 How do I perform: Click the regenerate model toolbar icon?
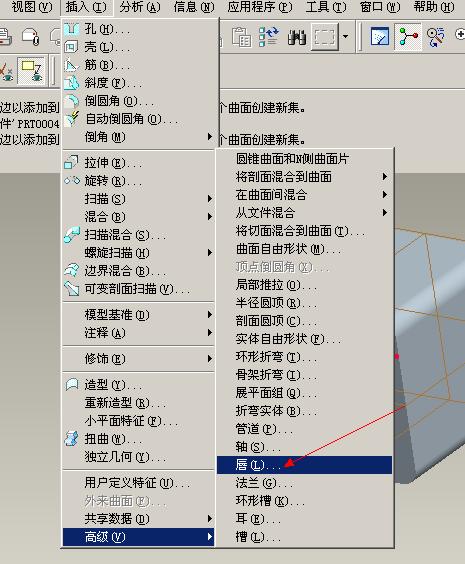pos(269,36)
